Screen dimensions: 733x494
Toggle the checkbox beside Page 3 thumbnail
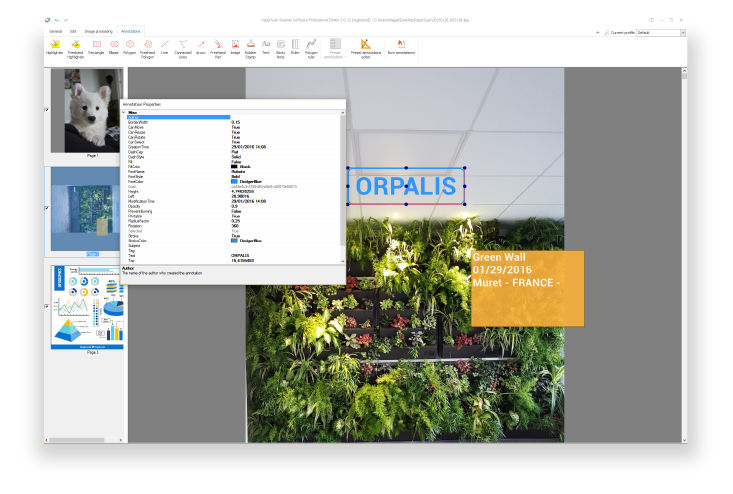coord(47,305)
